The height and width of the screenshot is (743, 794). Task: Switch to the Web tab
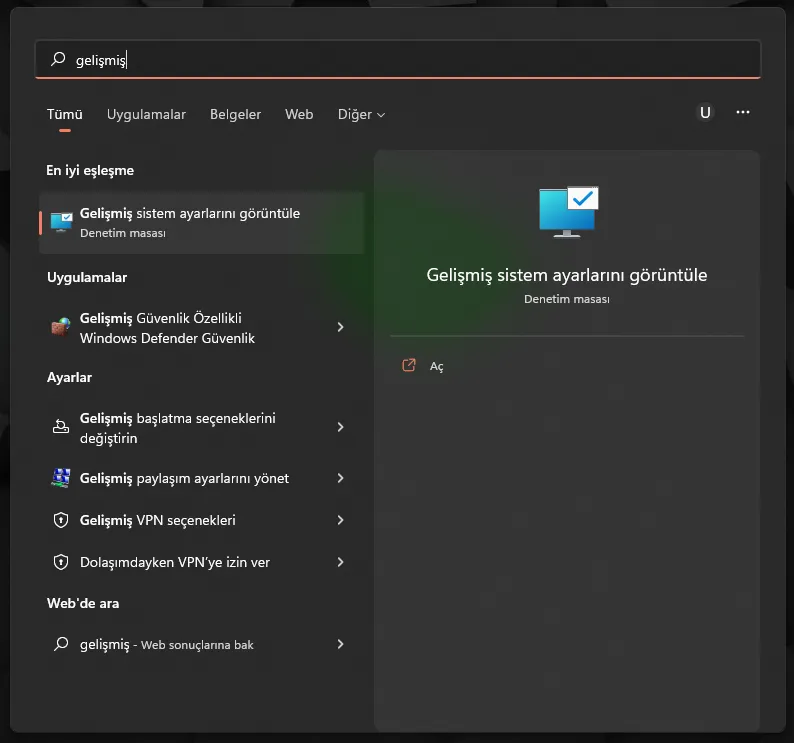pos(299,114)
